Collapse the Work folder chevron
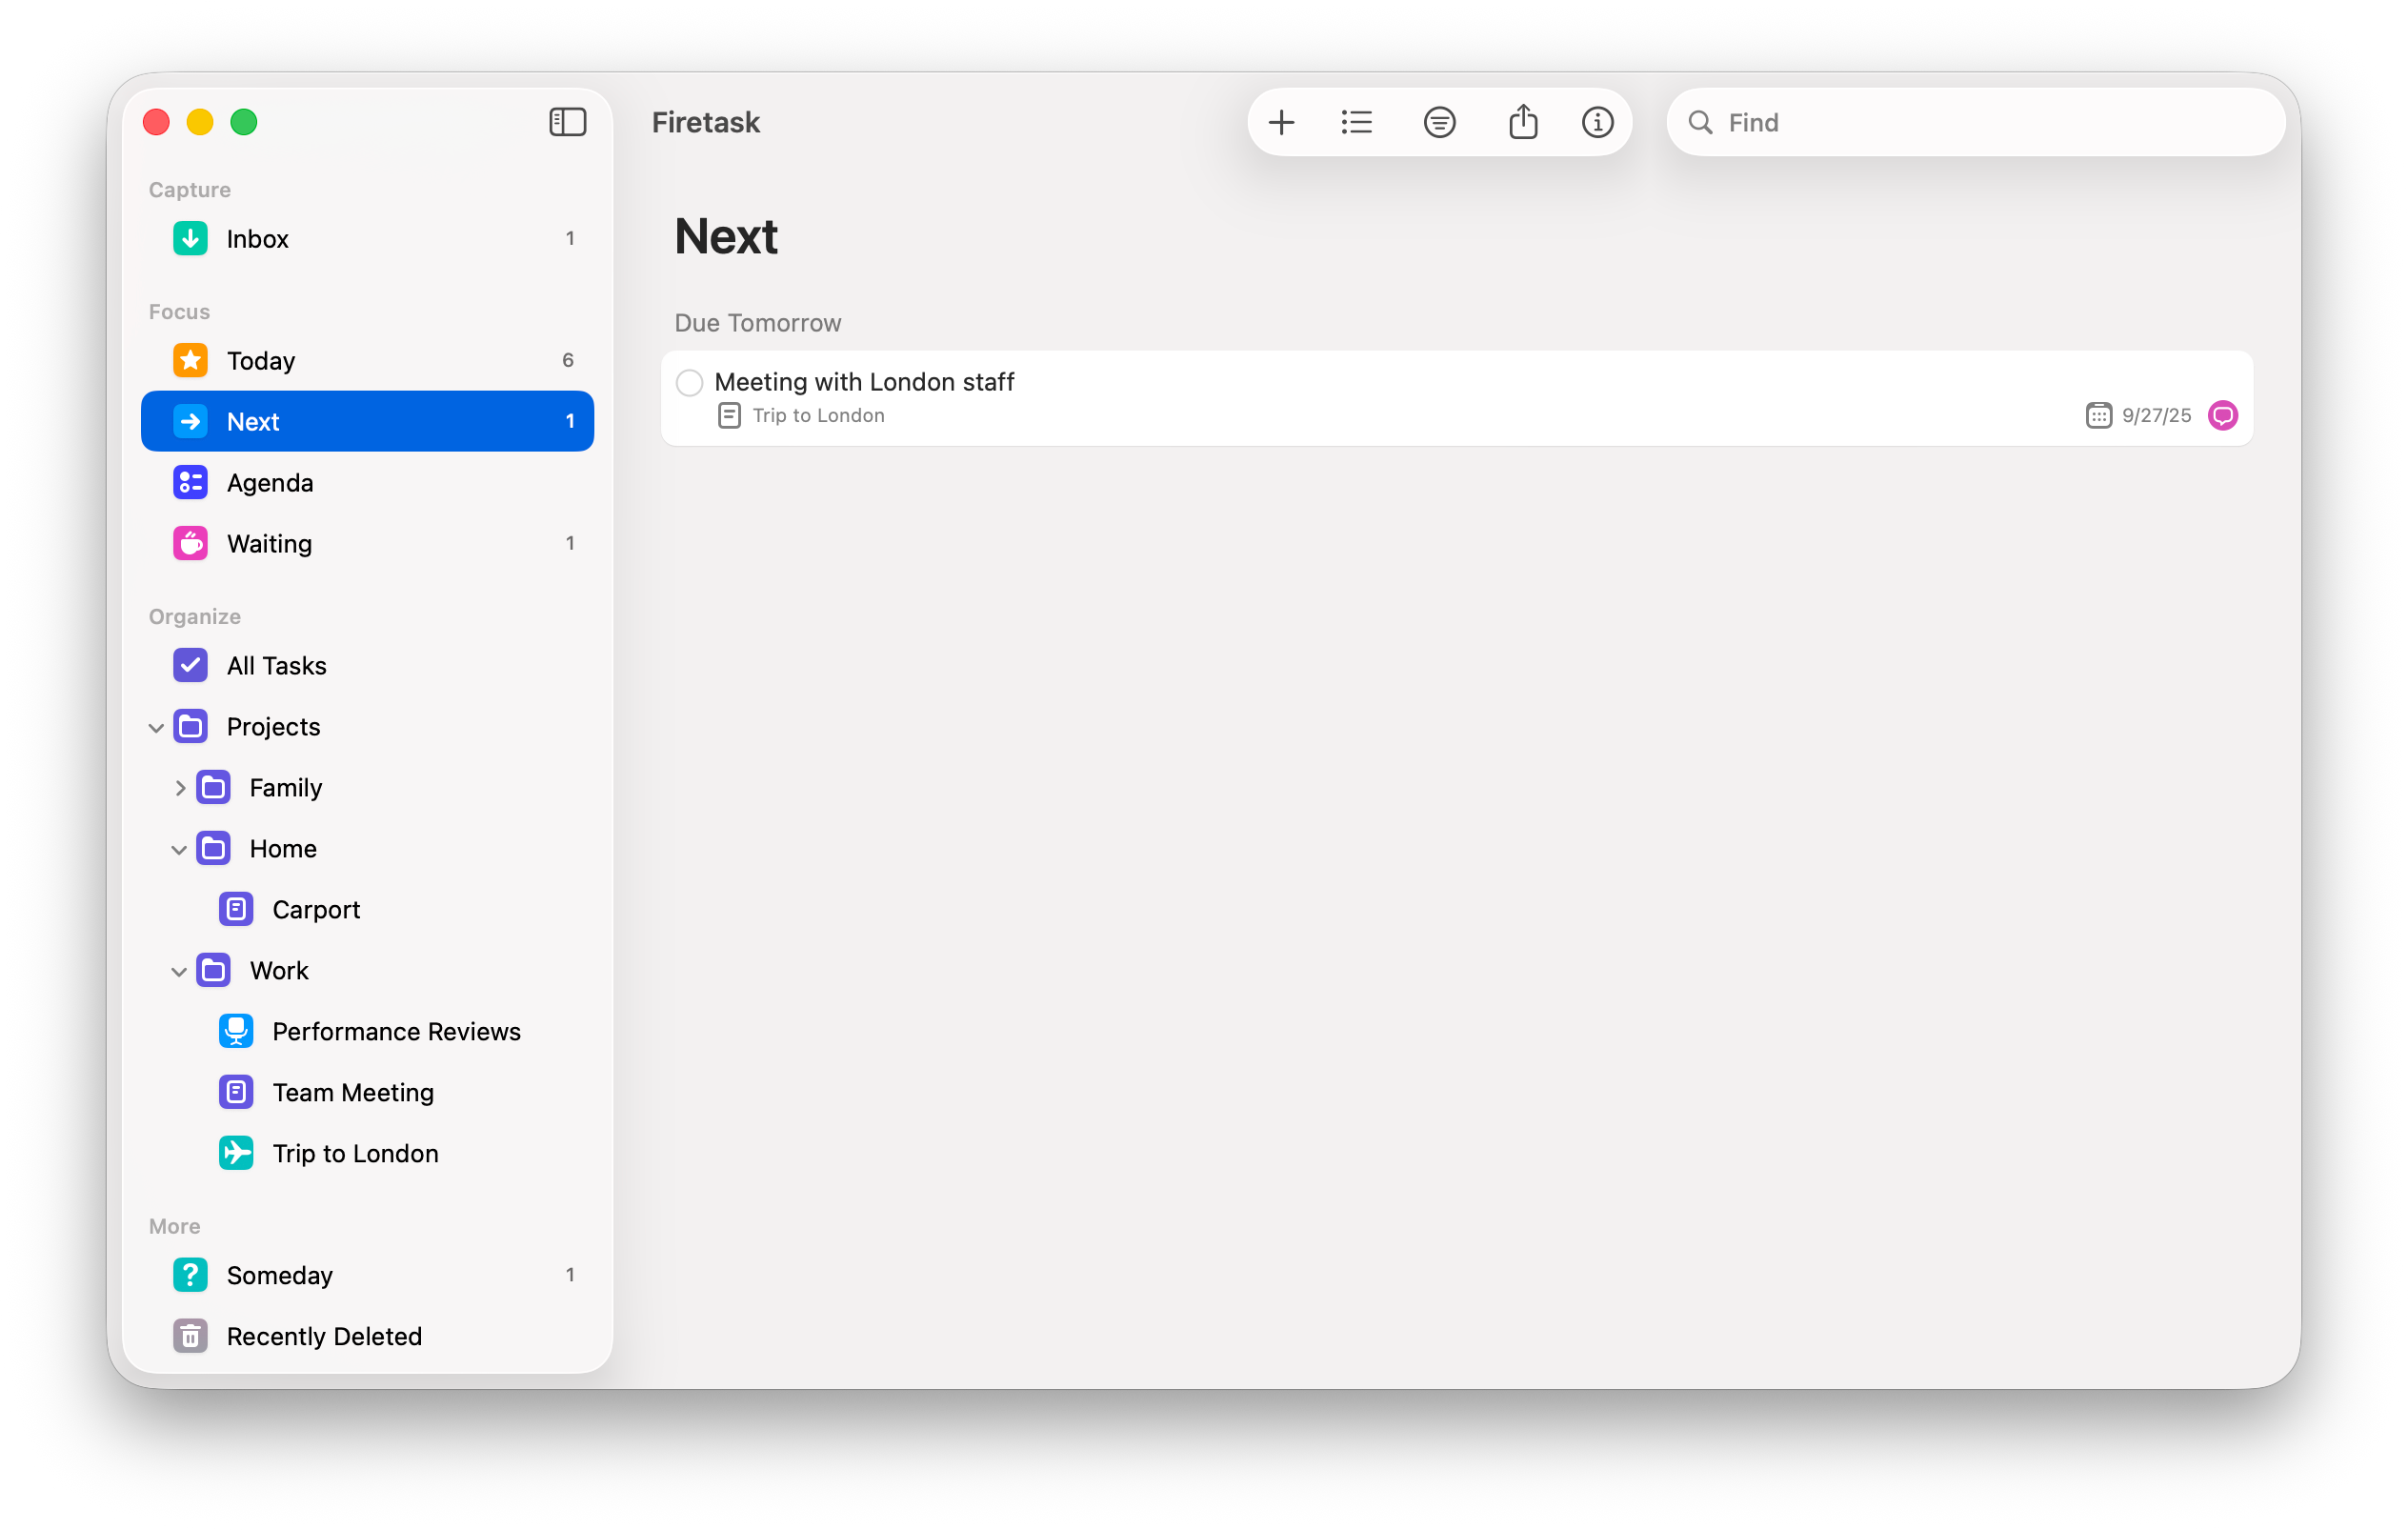2408x1530 pixels. (179, 972)
